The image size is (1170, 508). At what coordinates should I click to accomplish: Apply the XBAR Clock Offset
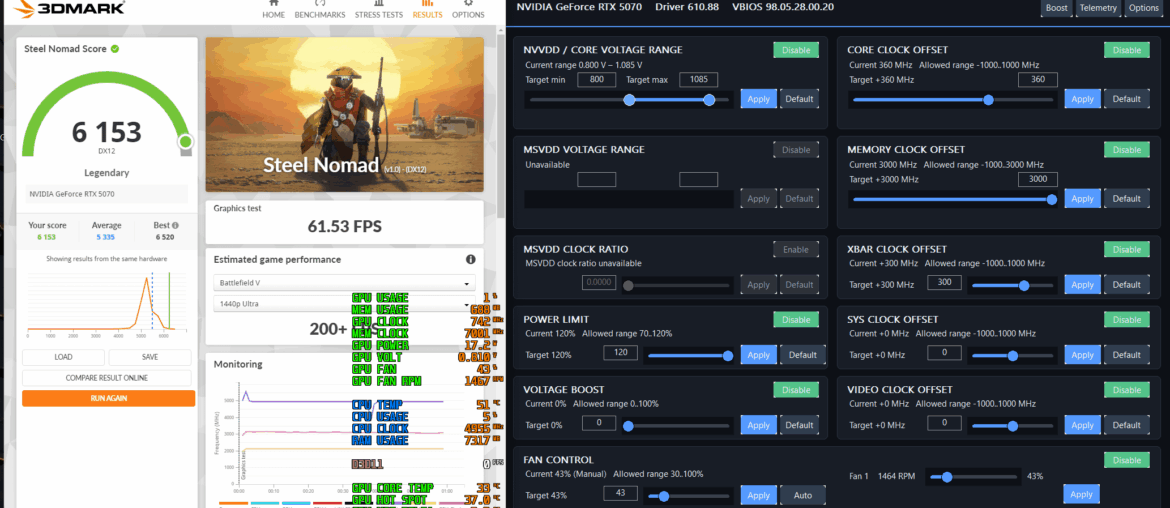click(x=1082, y=284)
